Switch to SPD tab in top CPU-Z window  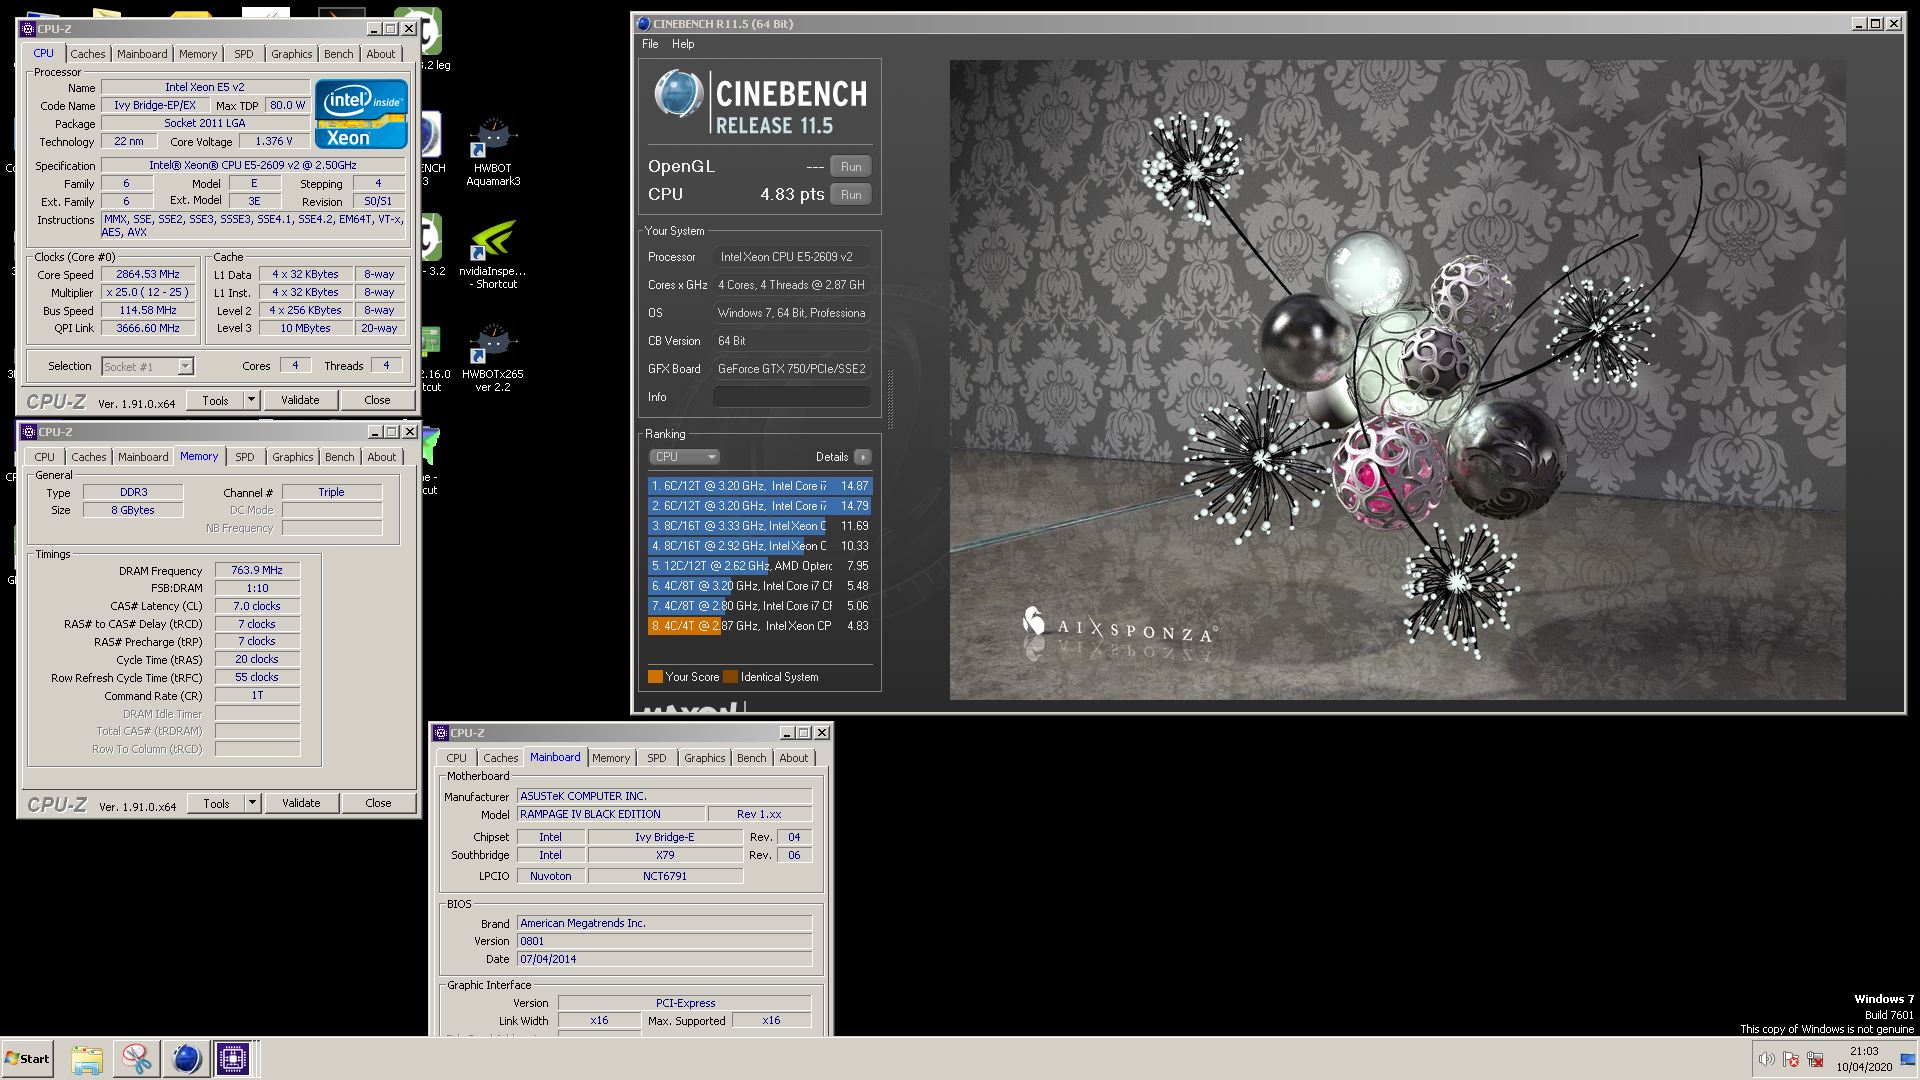click(244, 54)
